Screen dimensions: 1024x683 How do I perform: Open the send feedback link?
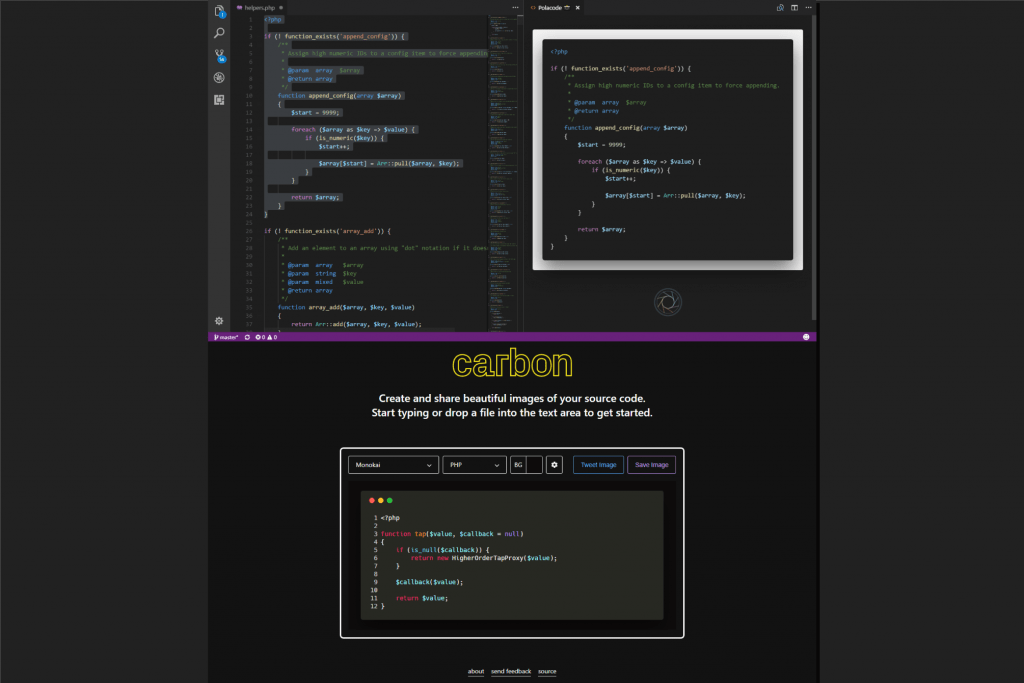[511, 672]
